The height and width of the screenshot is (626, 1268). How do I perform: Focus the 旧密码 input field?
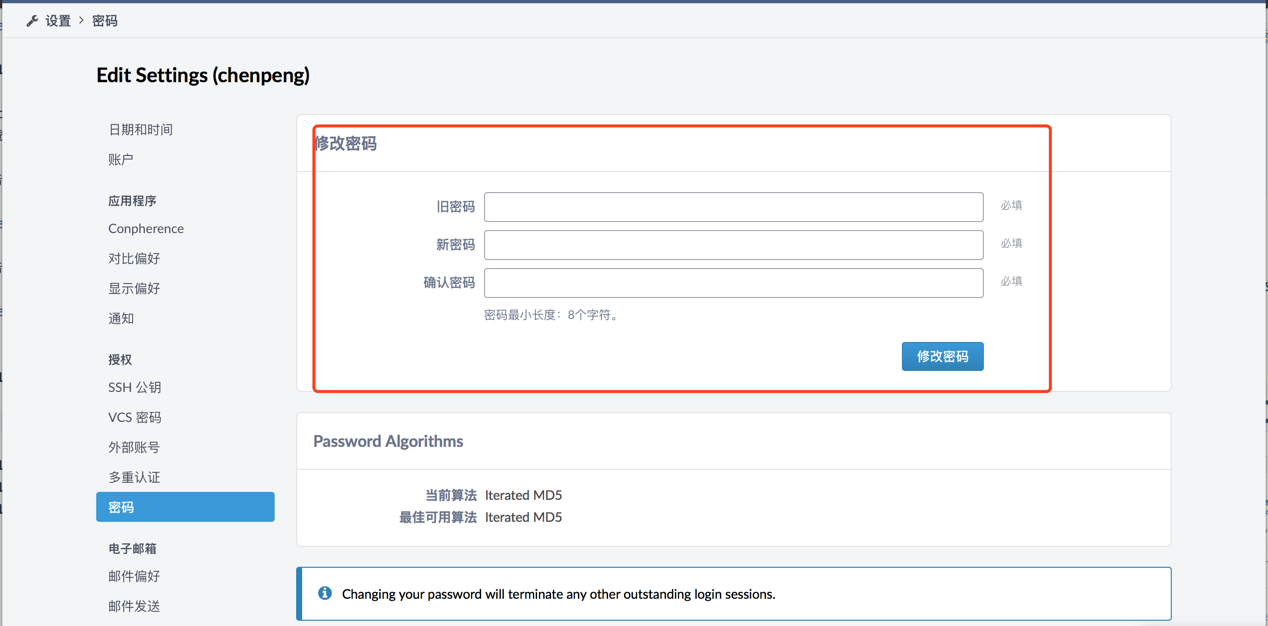pyautogui.click(x=734, y=207)
